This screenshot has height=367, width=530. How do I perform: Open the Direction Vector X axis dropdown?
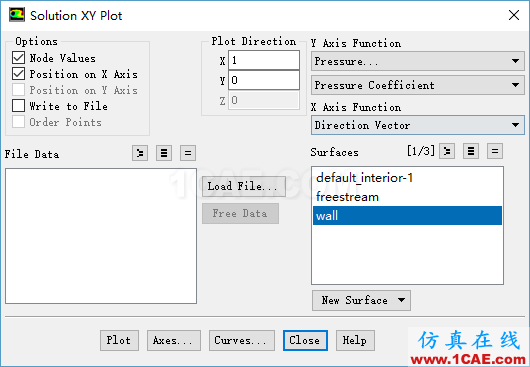click(418, 125)
